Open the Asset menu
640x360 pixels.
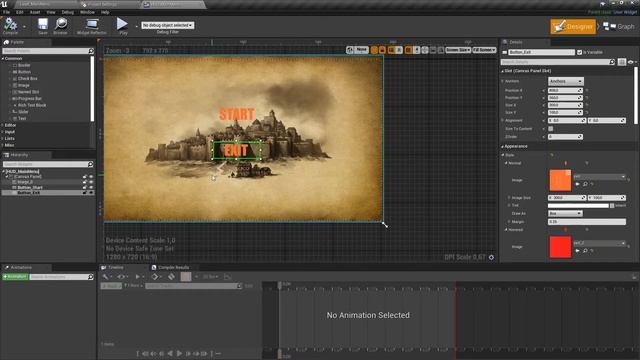pyautogui.click(x=35, y=12)
